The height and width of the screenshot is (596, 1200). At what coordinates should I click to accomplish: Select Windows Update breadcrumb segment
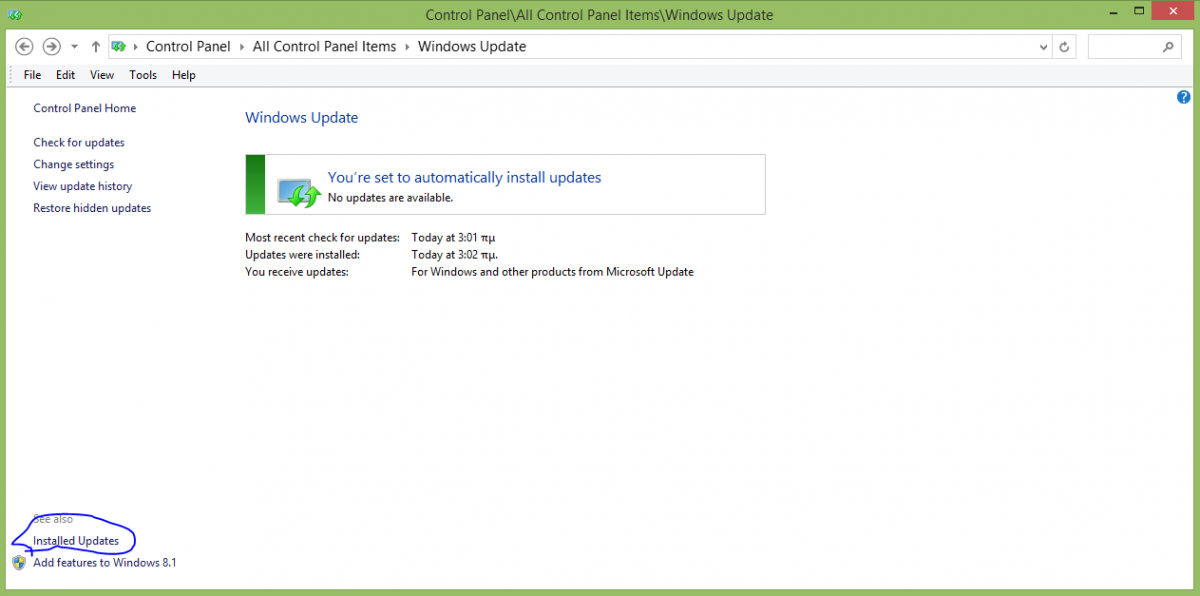pyautogui.click(x=472, y=47)
